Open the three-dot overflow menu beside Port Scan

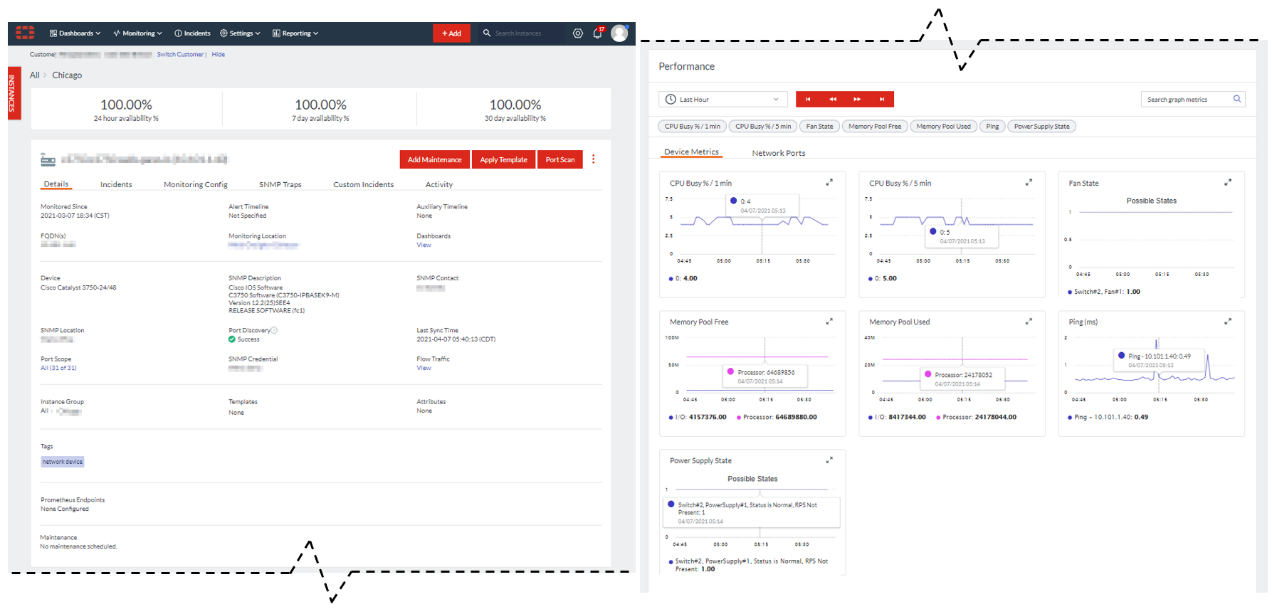click(594, 159)
